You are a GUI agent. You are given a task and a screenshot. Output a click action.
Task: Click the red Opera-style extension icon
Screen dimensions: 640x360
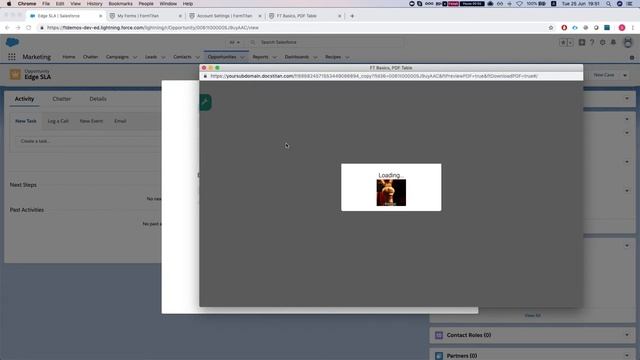click(x=564, y=28)
